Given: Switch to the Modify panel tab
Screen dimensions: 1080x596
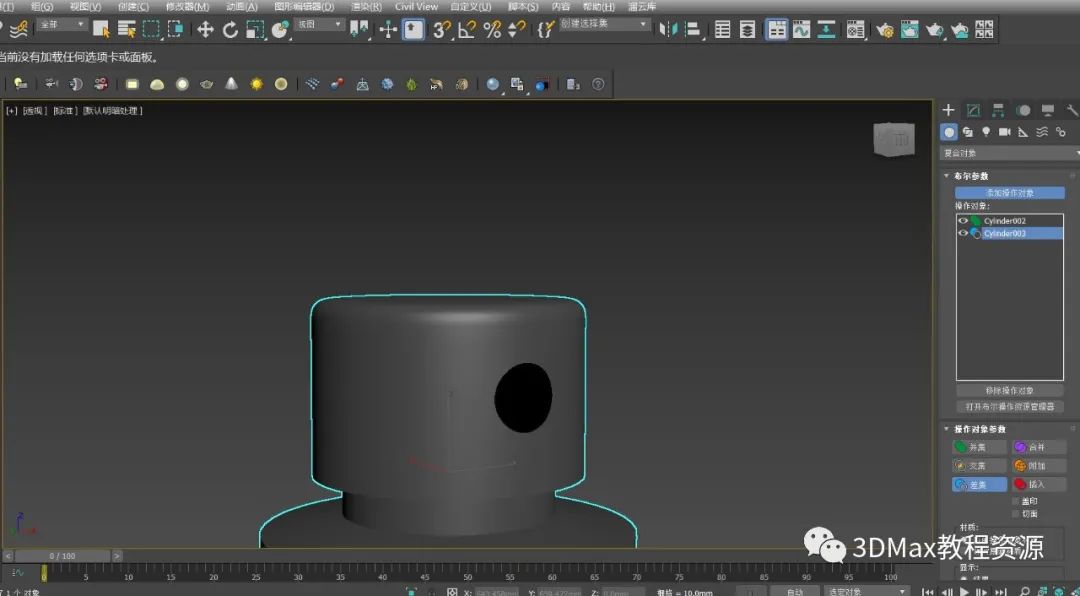Looking at the screenshot, I should point(973,110).
